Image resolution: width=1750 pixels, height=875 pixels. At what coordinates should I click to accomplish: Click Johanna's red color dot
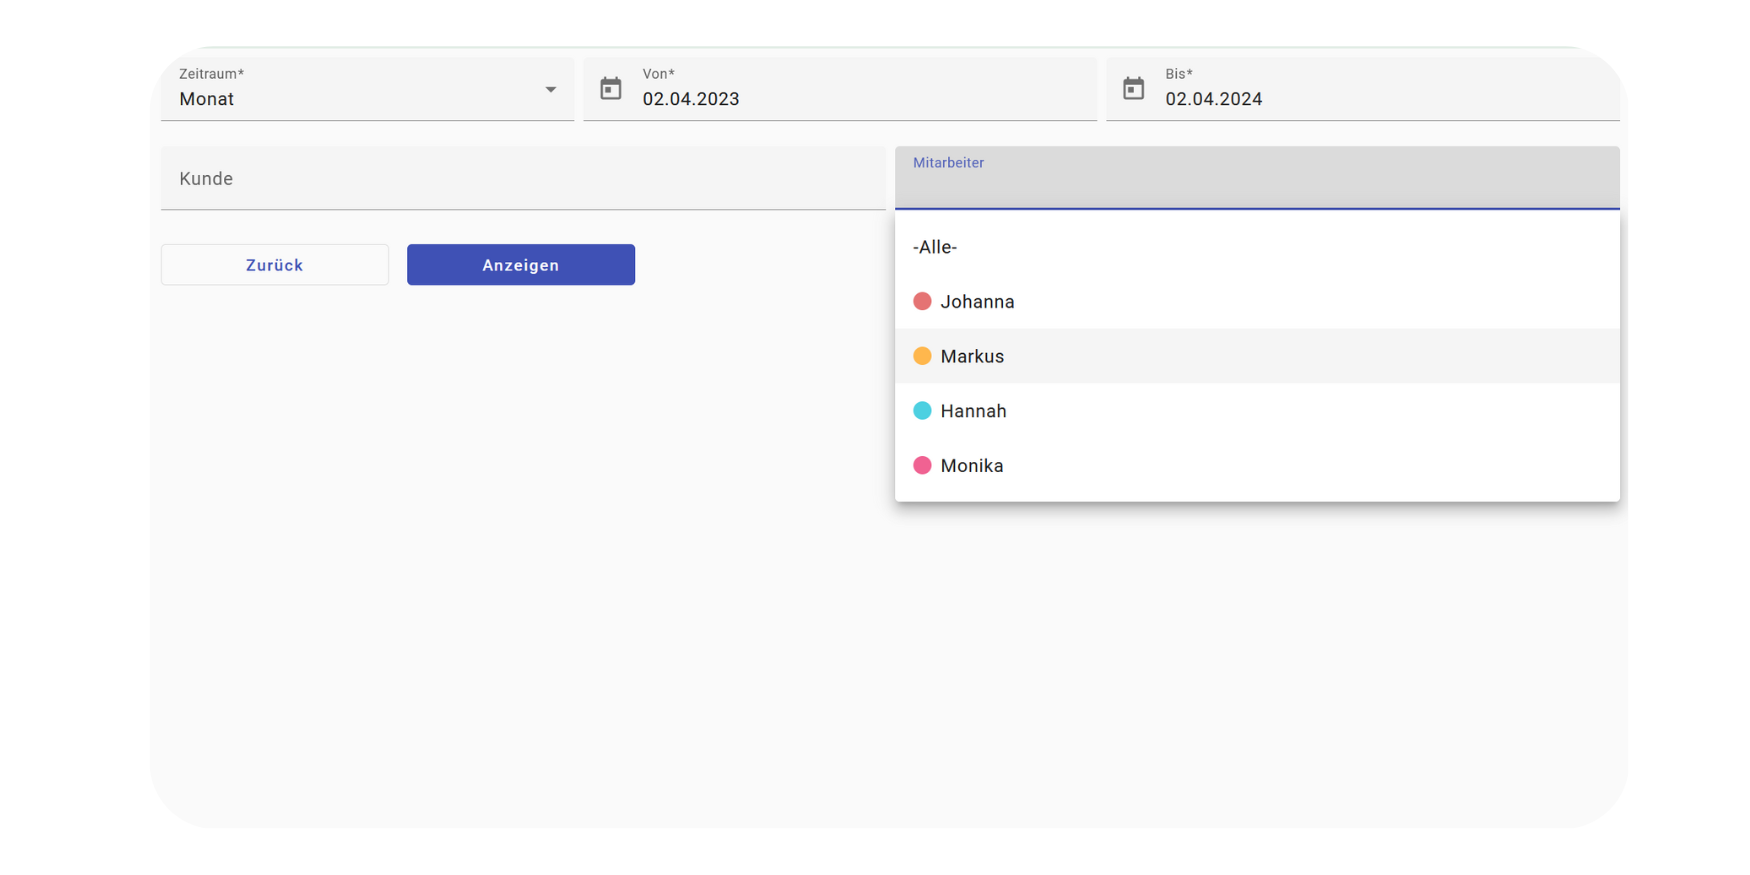point(922,301)
